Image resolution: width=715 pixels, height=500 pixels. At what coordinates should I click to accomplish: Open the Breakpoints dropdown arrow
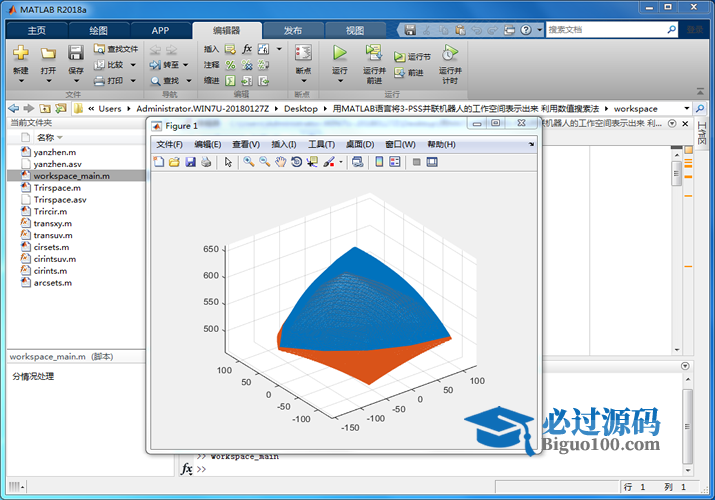[304, 81]
